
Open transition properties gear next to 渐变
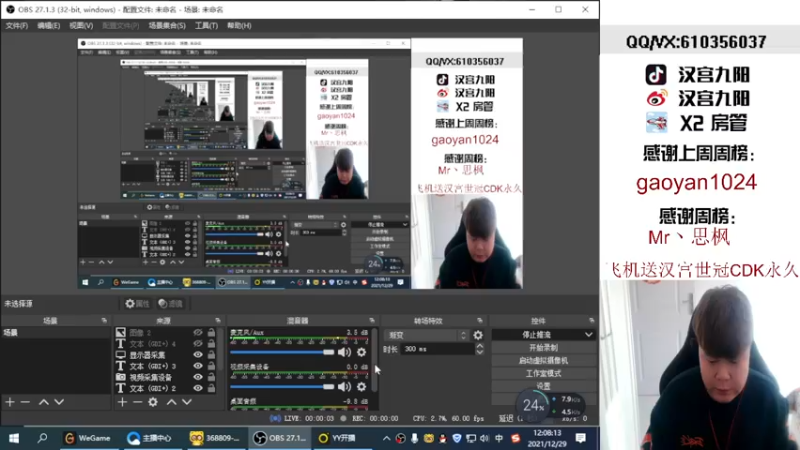click(x=478, y=335)
